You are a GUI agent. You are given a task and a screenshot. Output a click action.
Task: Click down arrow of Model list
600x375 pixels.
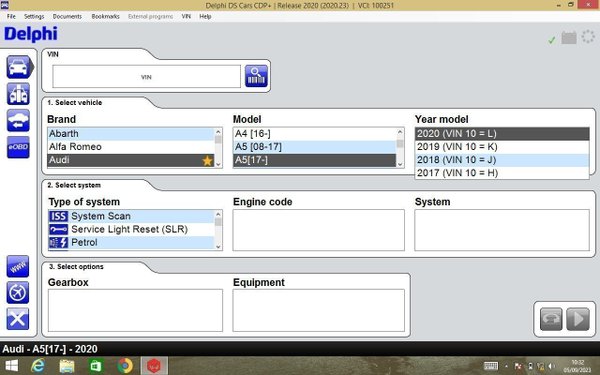[x=400, y=164]
